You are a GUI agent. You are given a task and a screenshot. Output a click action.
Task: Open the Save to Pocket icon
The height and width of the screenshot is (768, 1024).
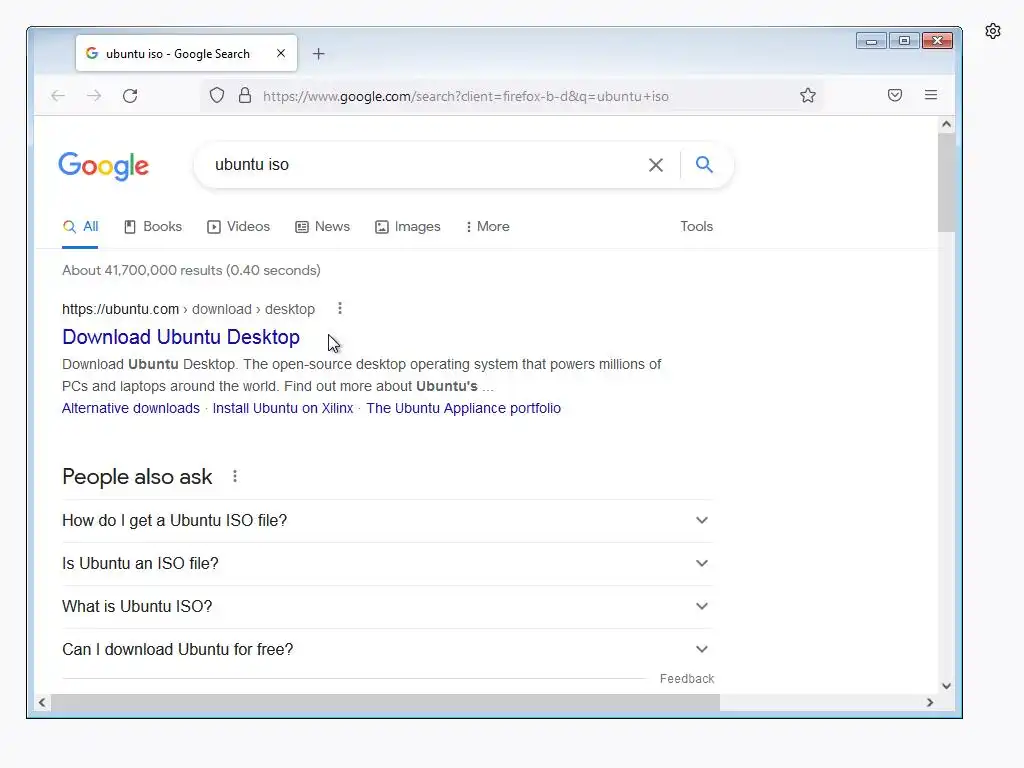[x=895, y=95]
